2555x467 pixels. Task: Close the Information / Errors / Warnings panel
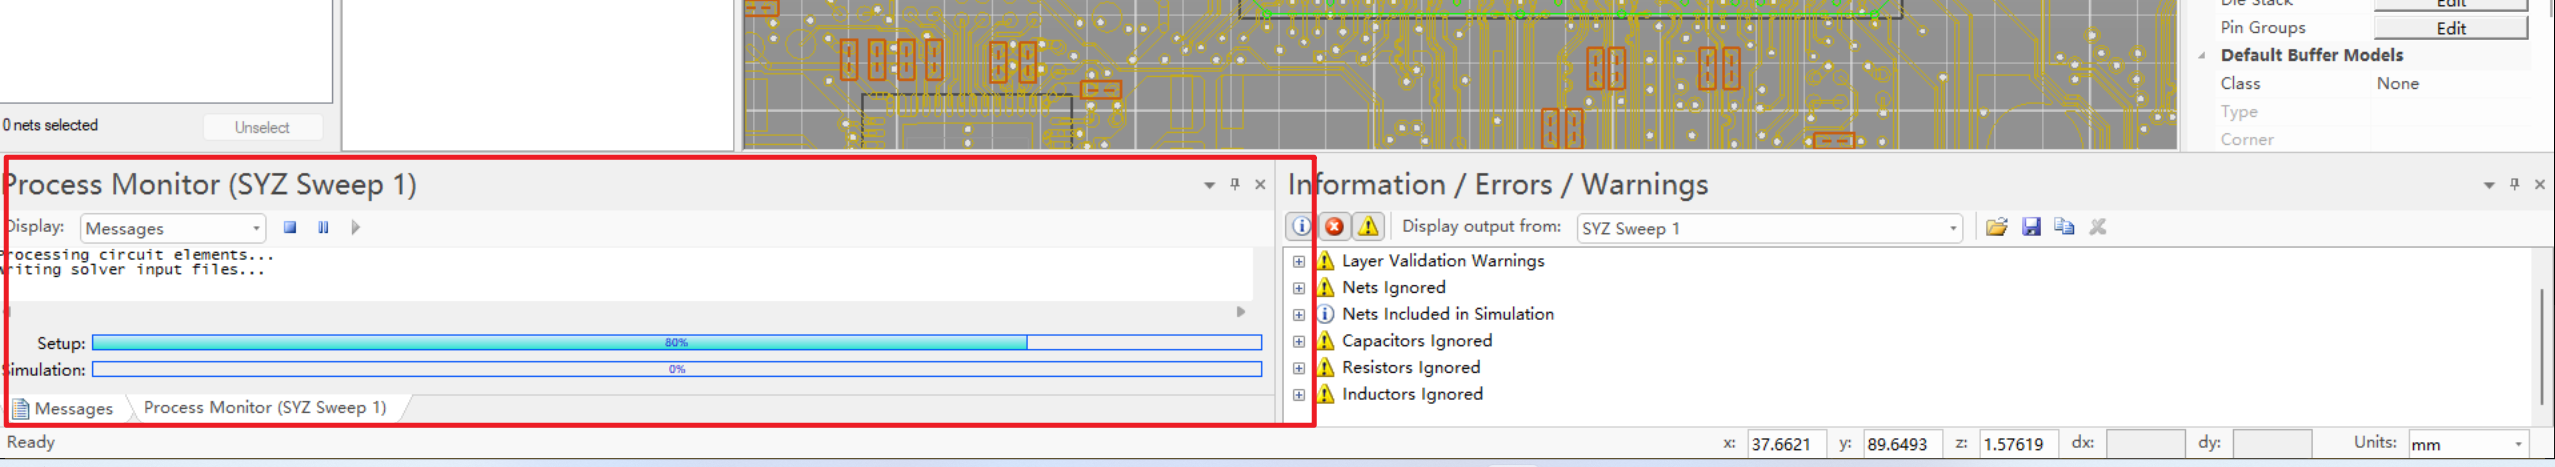[x=2539, y=184]
